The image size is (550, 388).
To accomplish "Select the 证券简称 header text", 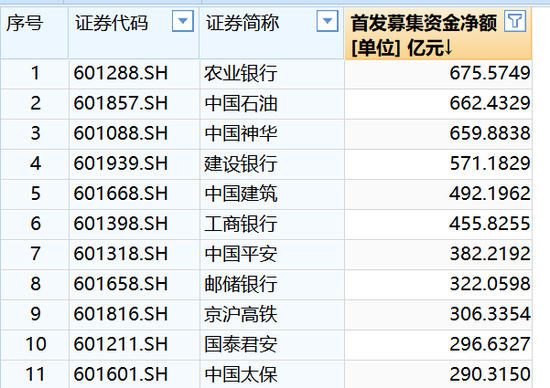I will pyautogui.click(x=242, y=24).
